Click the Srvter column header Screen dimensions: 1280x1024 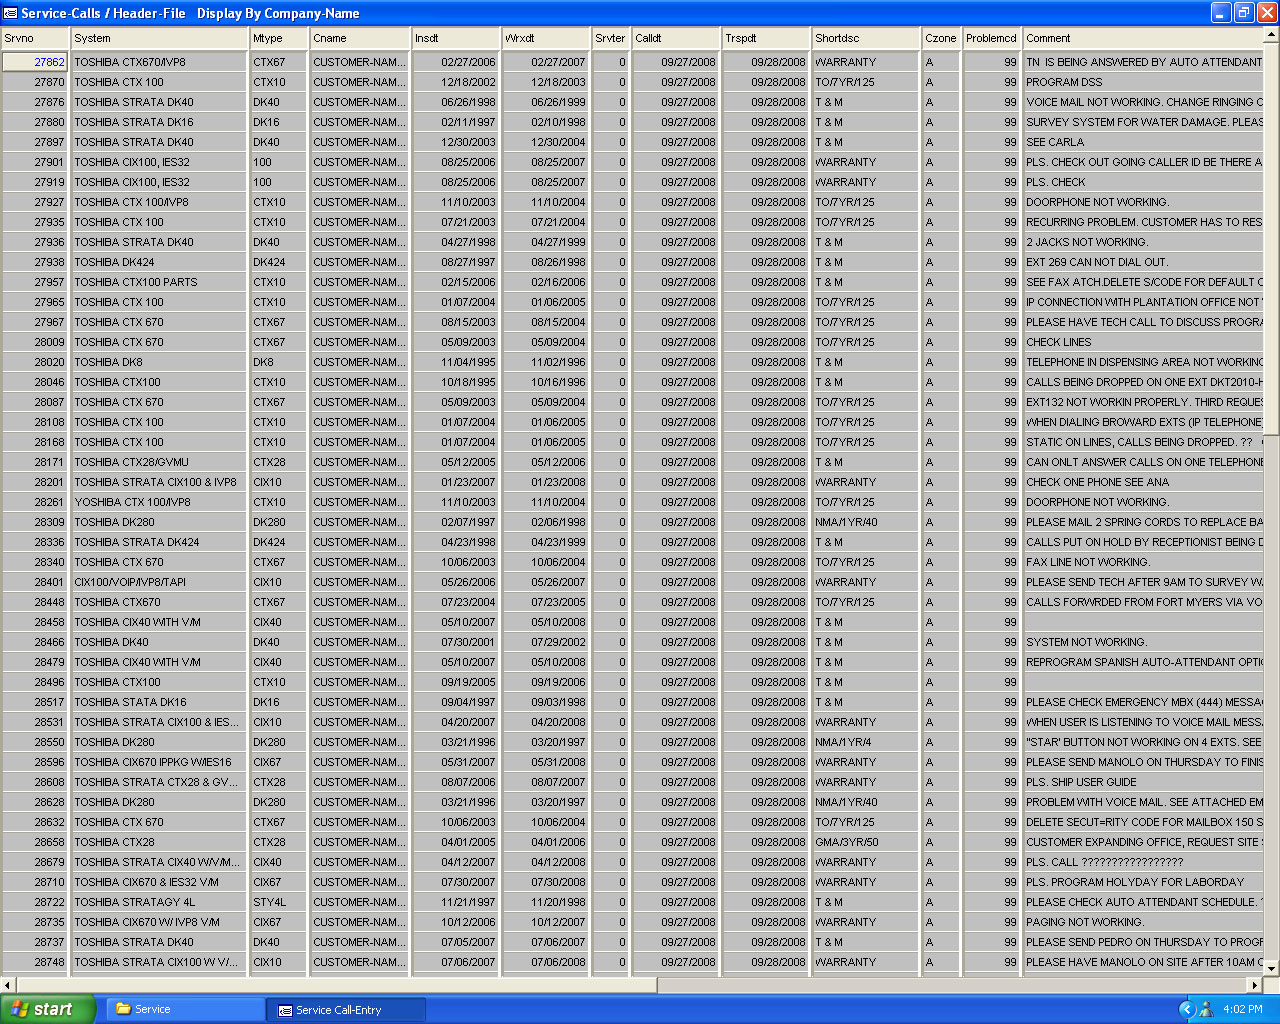(611, 38)
